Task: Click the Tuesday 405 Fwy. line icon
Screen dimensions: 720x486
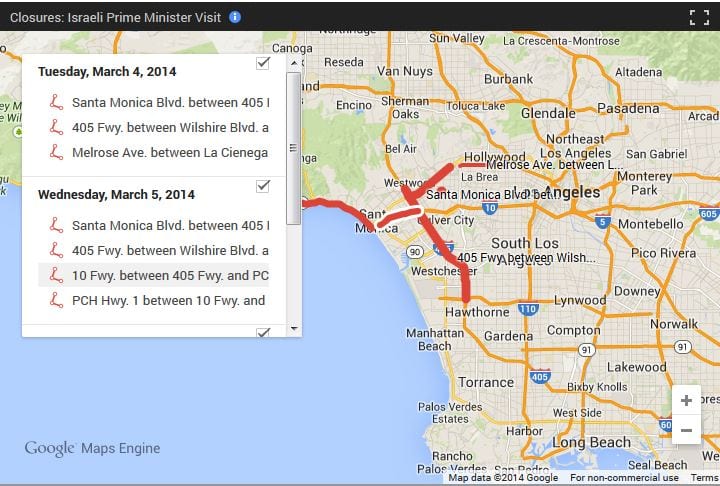Action: pos(56,127)
